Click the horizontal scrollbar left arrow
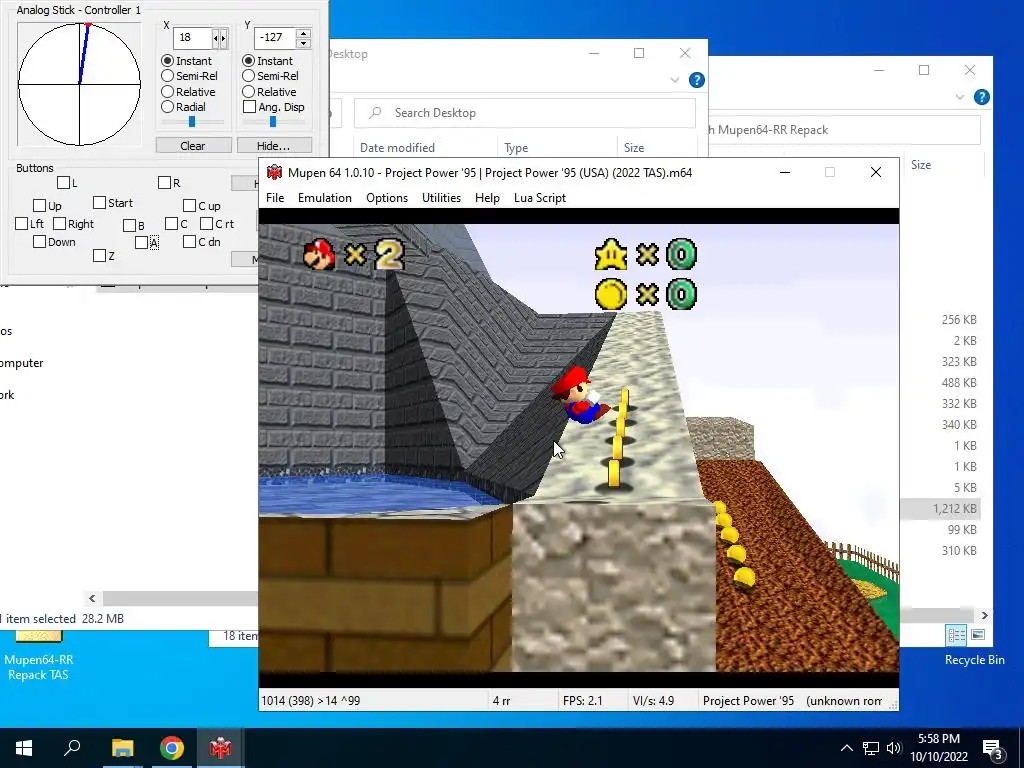The width and height of the screenshot is (1024, 768). (x=92, y=598)
